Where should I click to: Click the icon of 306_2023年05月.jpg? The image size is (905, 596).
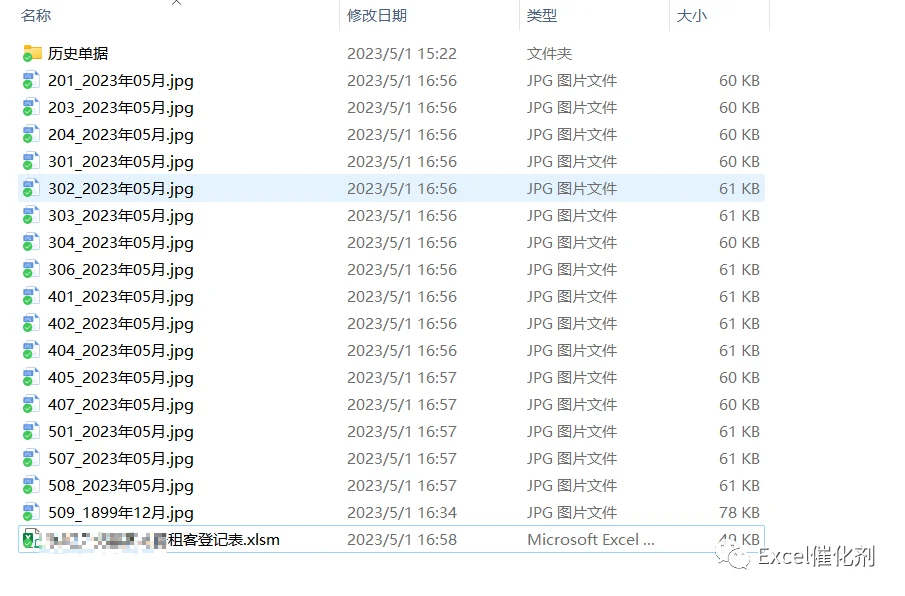[x=31, y=270]
